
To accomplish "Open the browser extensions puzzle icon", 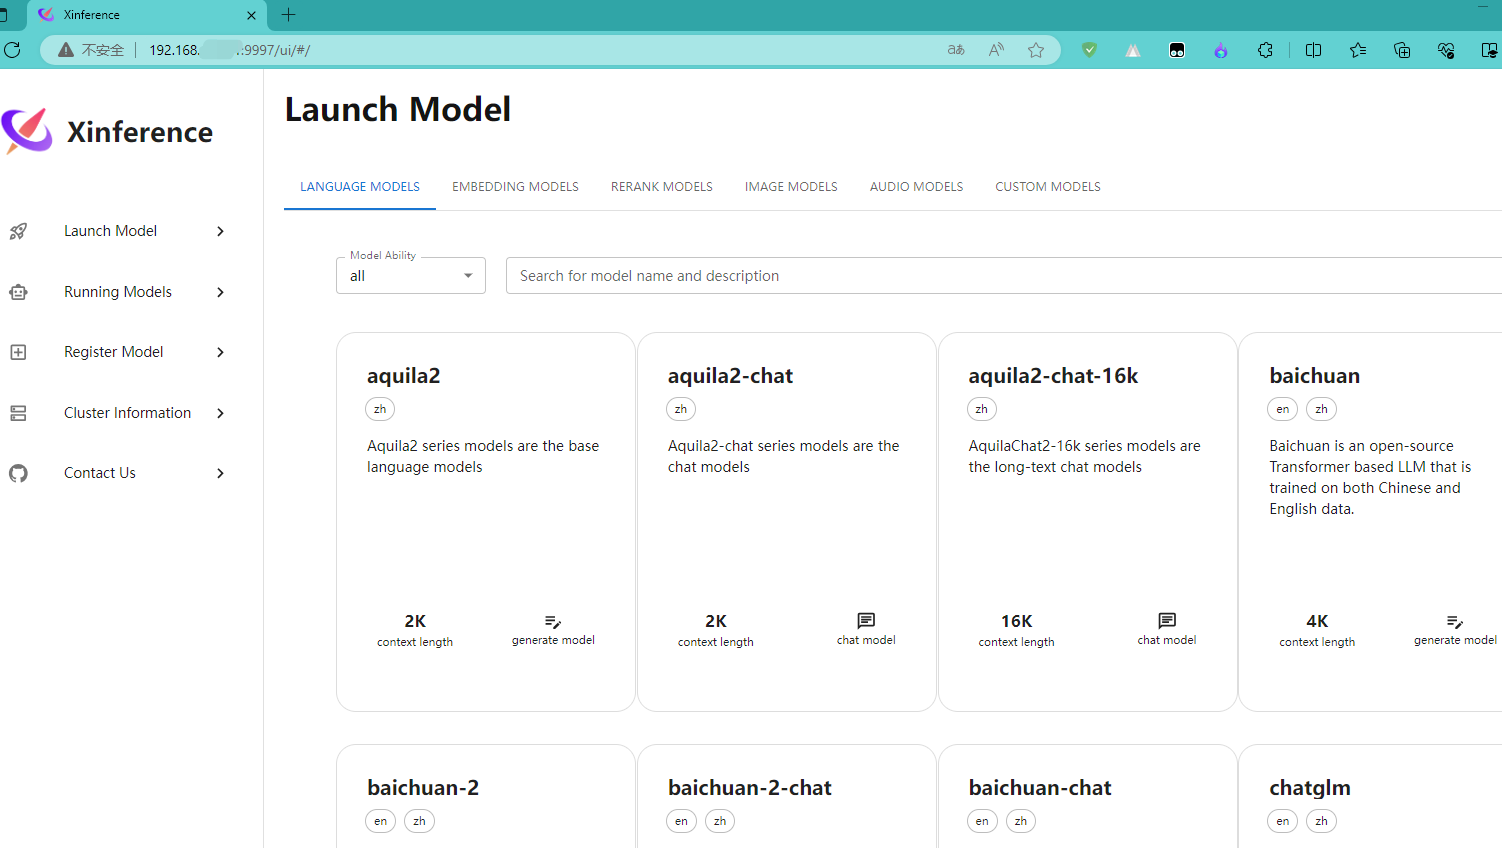I will [x=1265, y=50].
